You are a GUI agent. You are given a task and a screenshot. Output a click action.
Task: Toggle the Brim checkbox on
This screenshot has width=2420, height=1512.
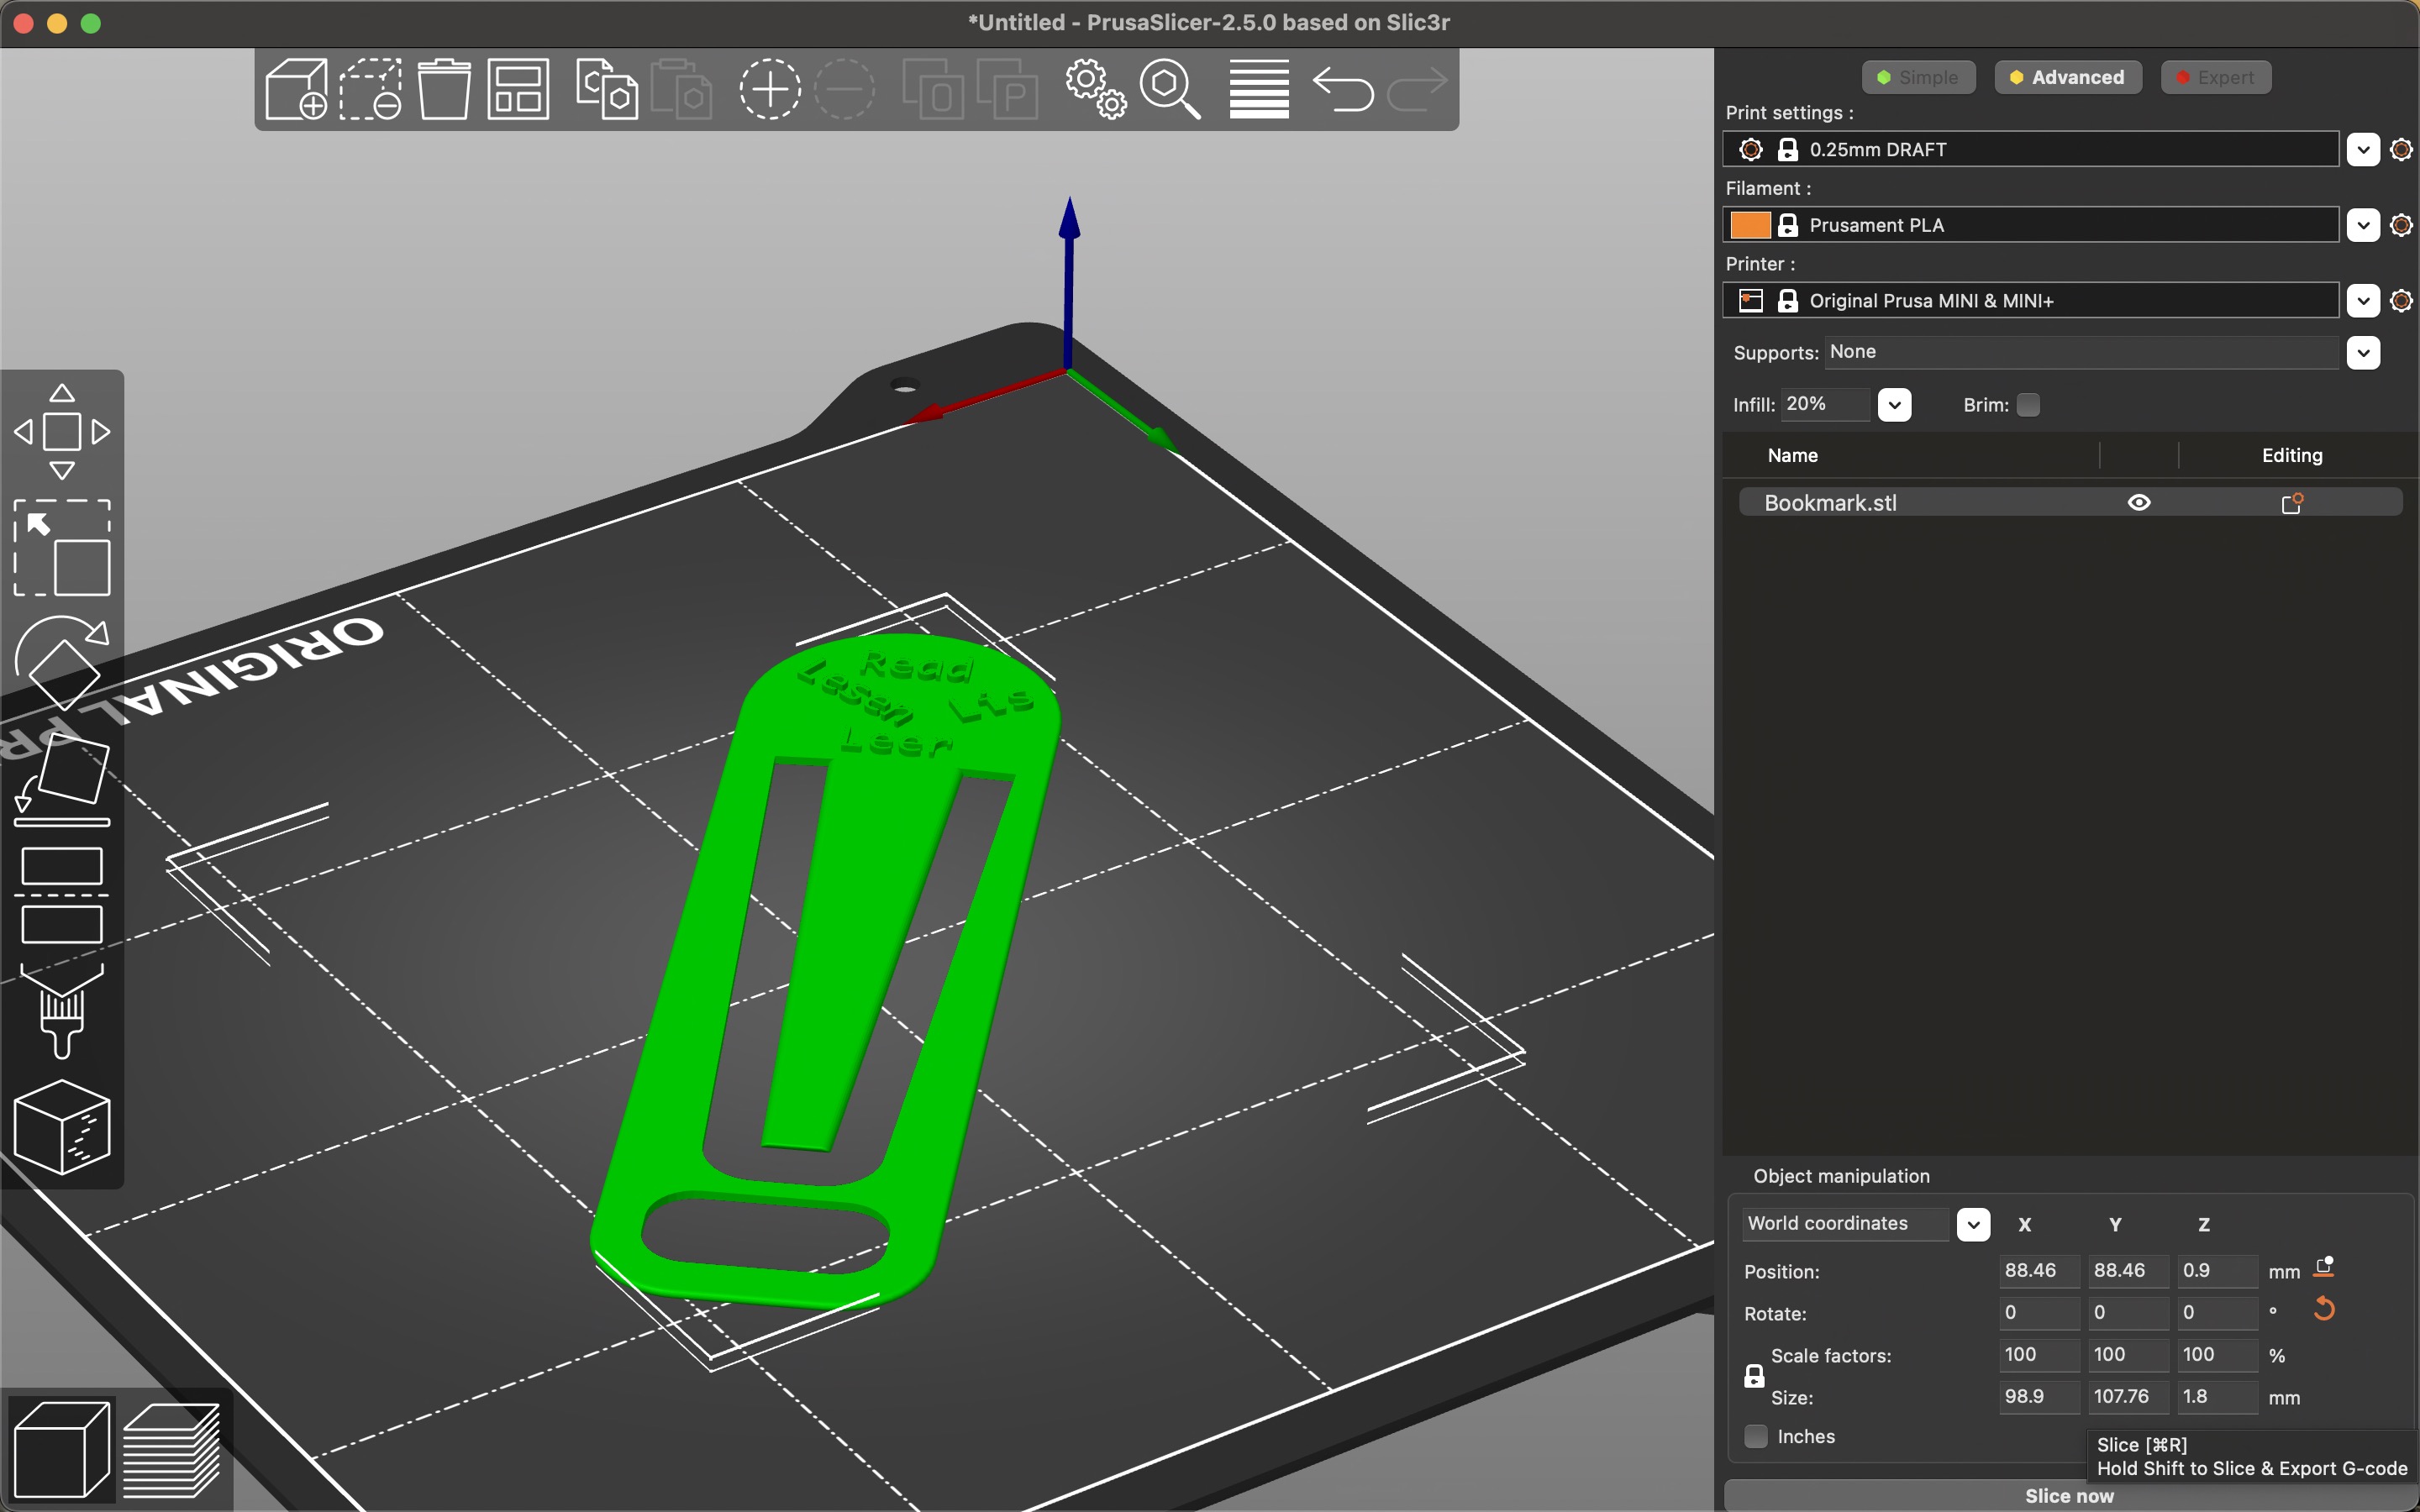coord(2024,404)
